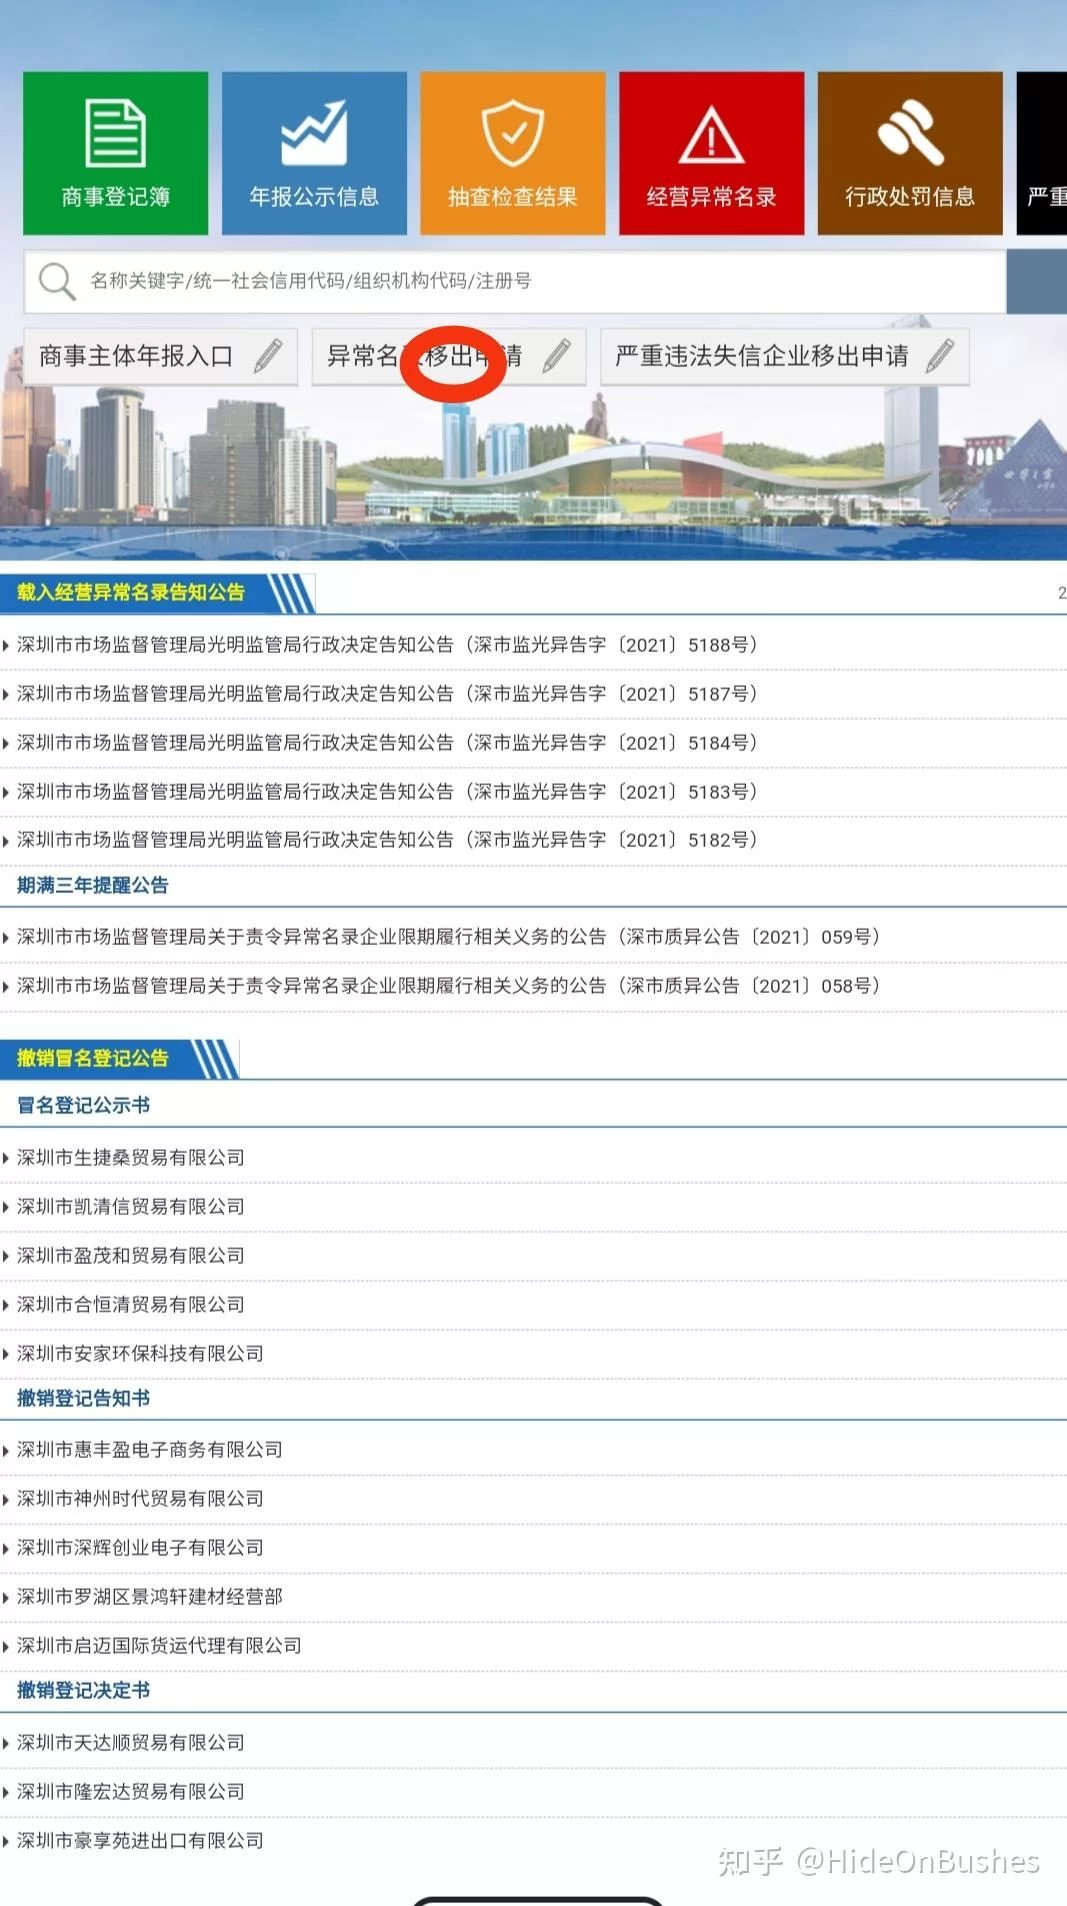Image resolution: width=1067 pixels, height=1906 pixels.
Task: Open the 年报公示信息 chart tile
Action: 314,153
